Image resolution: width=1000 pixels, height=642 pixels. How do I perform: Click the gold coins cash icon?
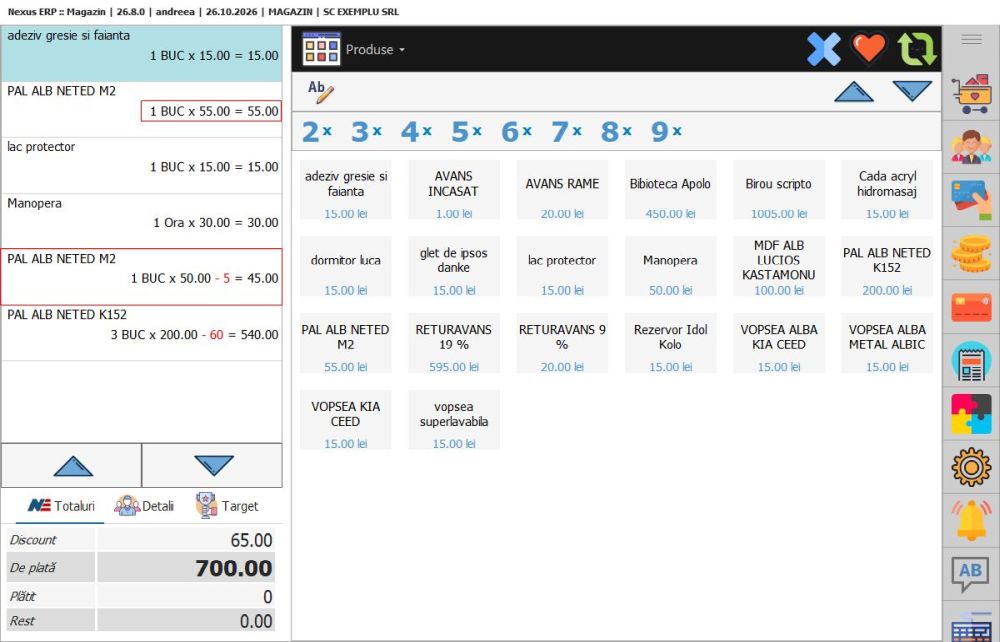click(x=971, y=253)
